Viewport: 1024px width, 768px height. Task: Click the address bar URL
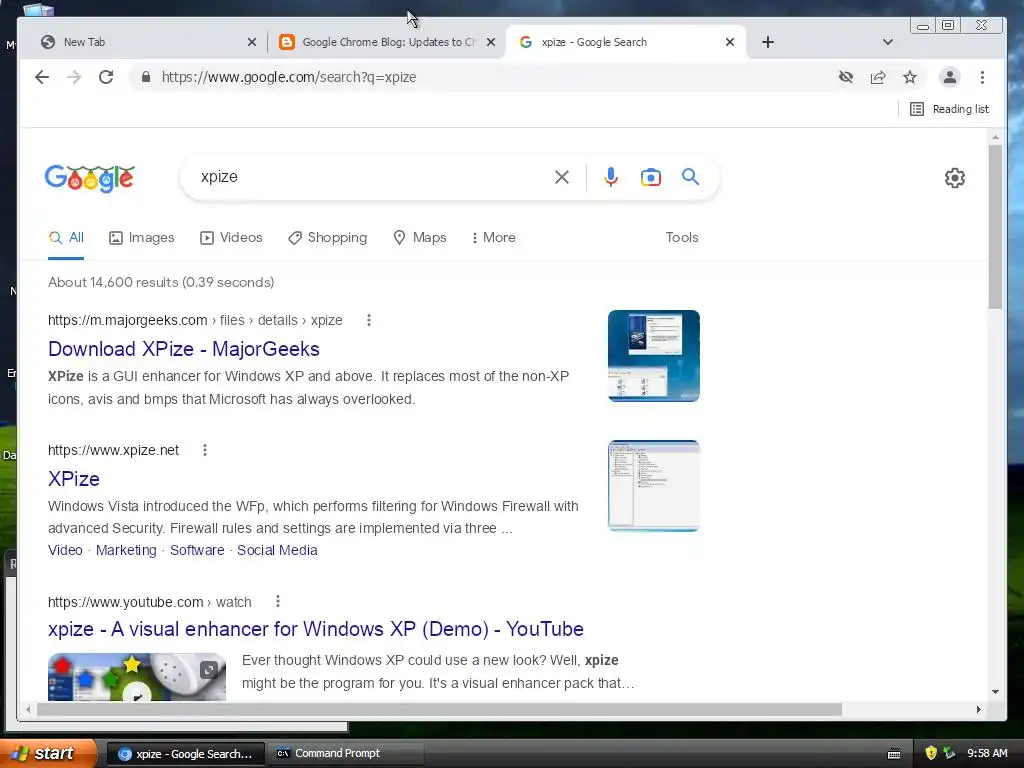pos(289,77)
